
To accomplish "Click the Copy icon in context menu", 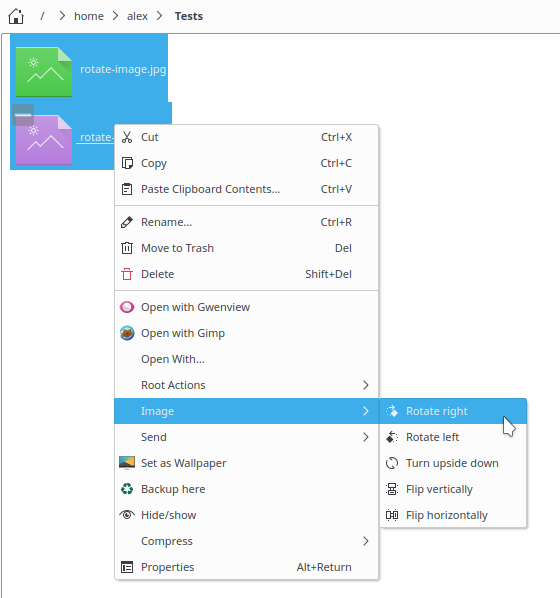I will [x=127, y=163].
